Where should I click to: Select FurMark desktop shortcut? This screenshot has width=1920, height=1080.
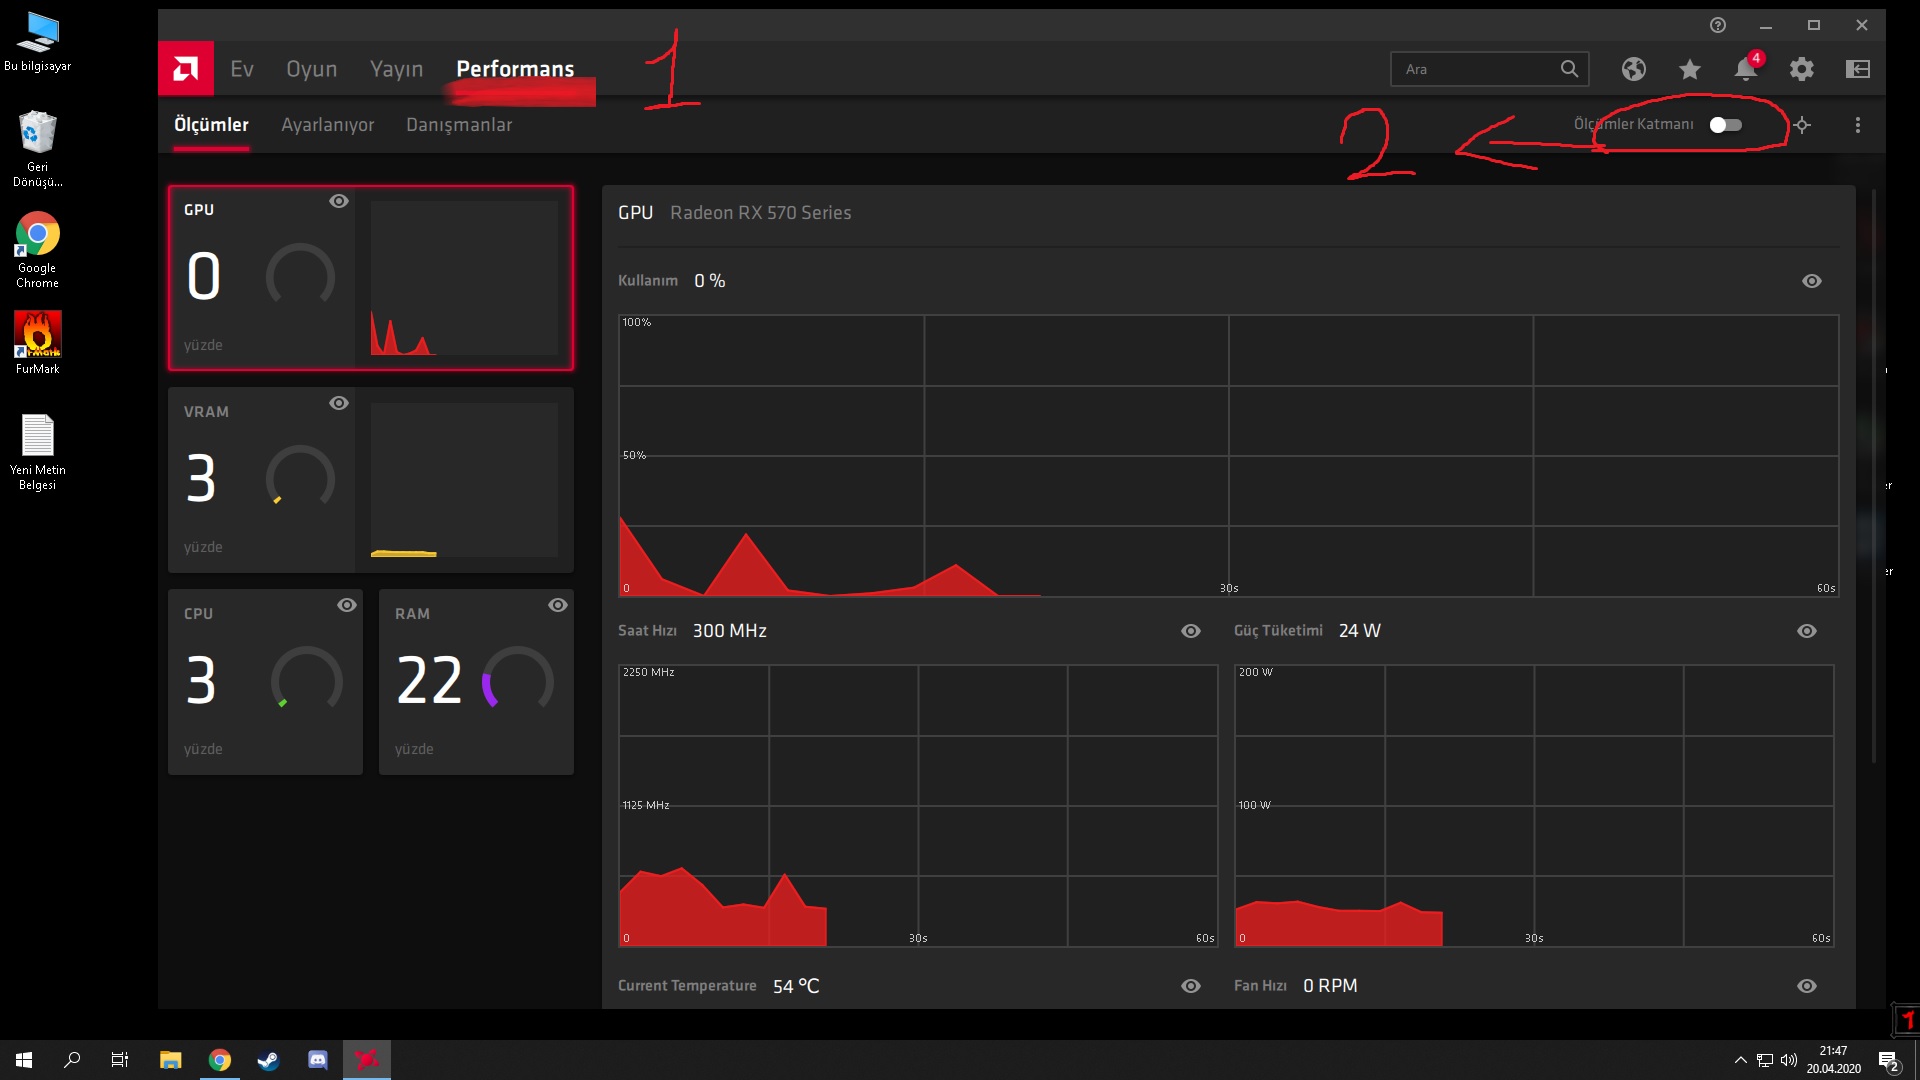(x=38, y=343)
